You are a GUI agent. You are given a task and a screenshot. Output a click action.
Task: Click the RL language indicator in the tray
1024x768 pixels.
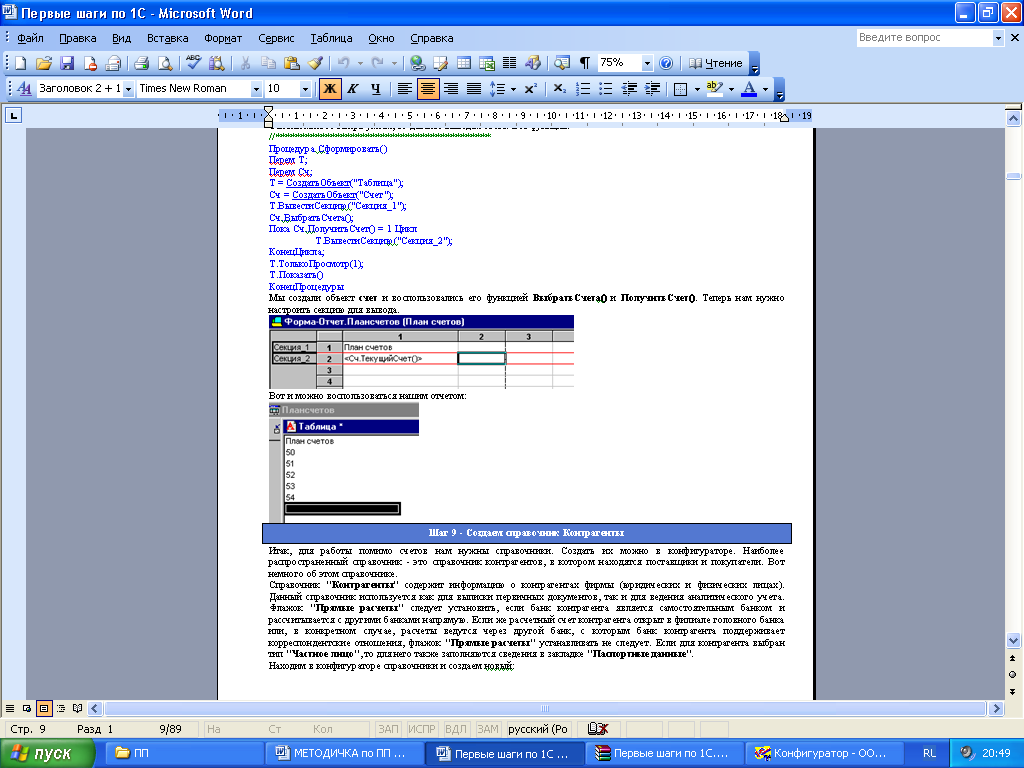pyautogui.click(x=929, y=753)
